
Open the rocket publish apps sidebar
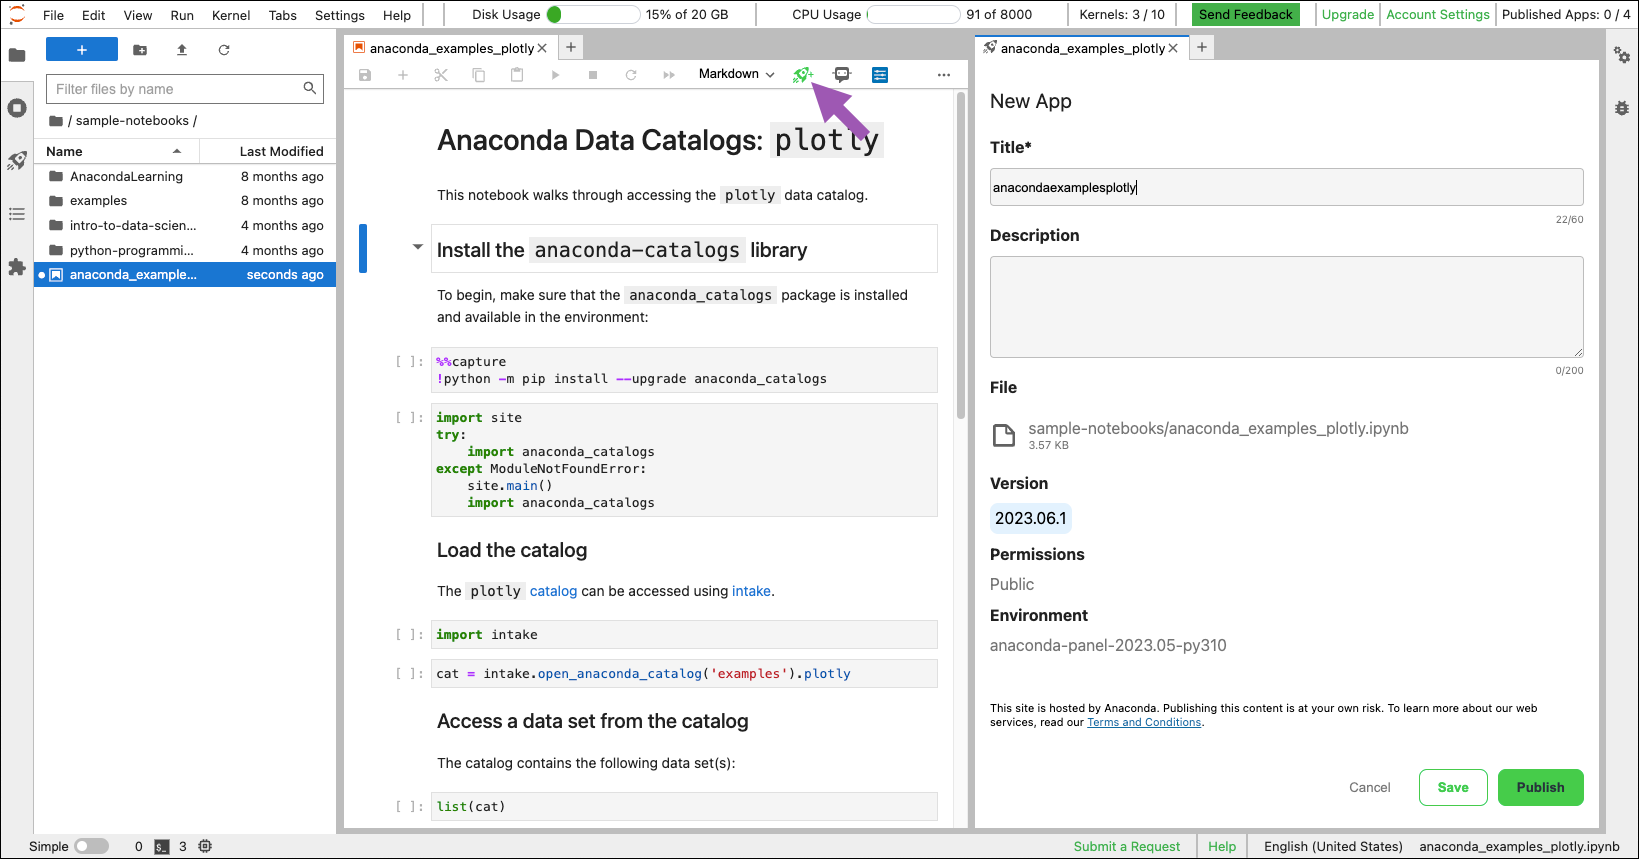pyautogui.click(x=17, y=161)
